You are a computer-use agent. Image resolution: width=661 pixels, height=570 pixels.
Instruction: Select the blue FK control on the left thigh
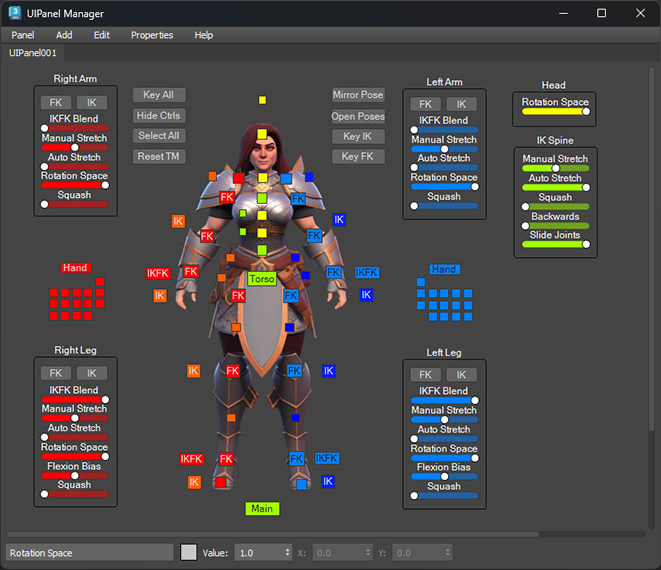(291, 296)
